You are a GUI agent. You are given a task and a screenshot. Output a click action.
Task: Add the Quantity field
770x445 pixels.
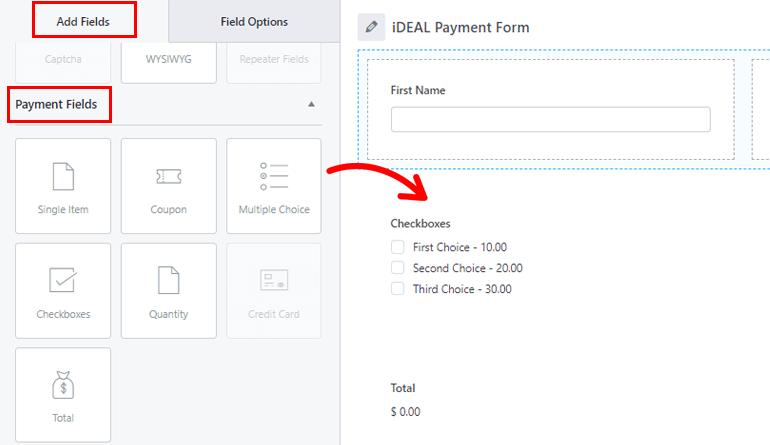pyautogui.click(x=169, y=290)
